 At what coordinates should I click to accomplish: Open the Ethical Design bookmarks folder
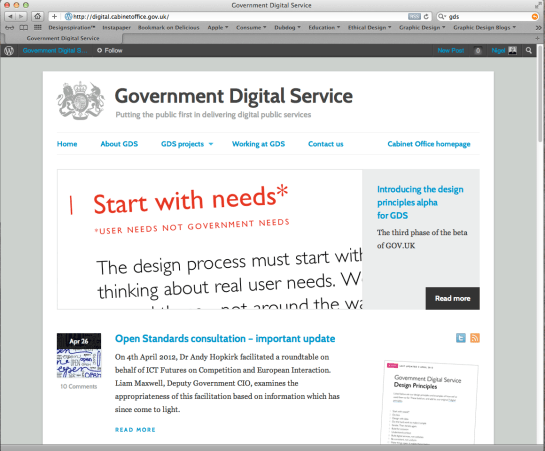click(370, 27)
